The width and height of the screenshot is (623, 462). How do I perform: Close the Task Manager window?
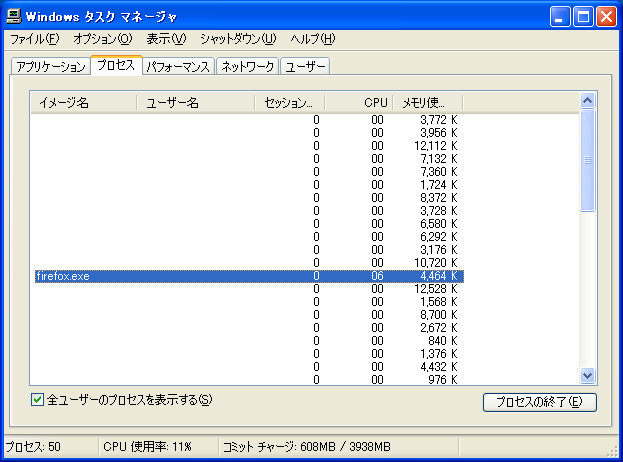606,17
